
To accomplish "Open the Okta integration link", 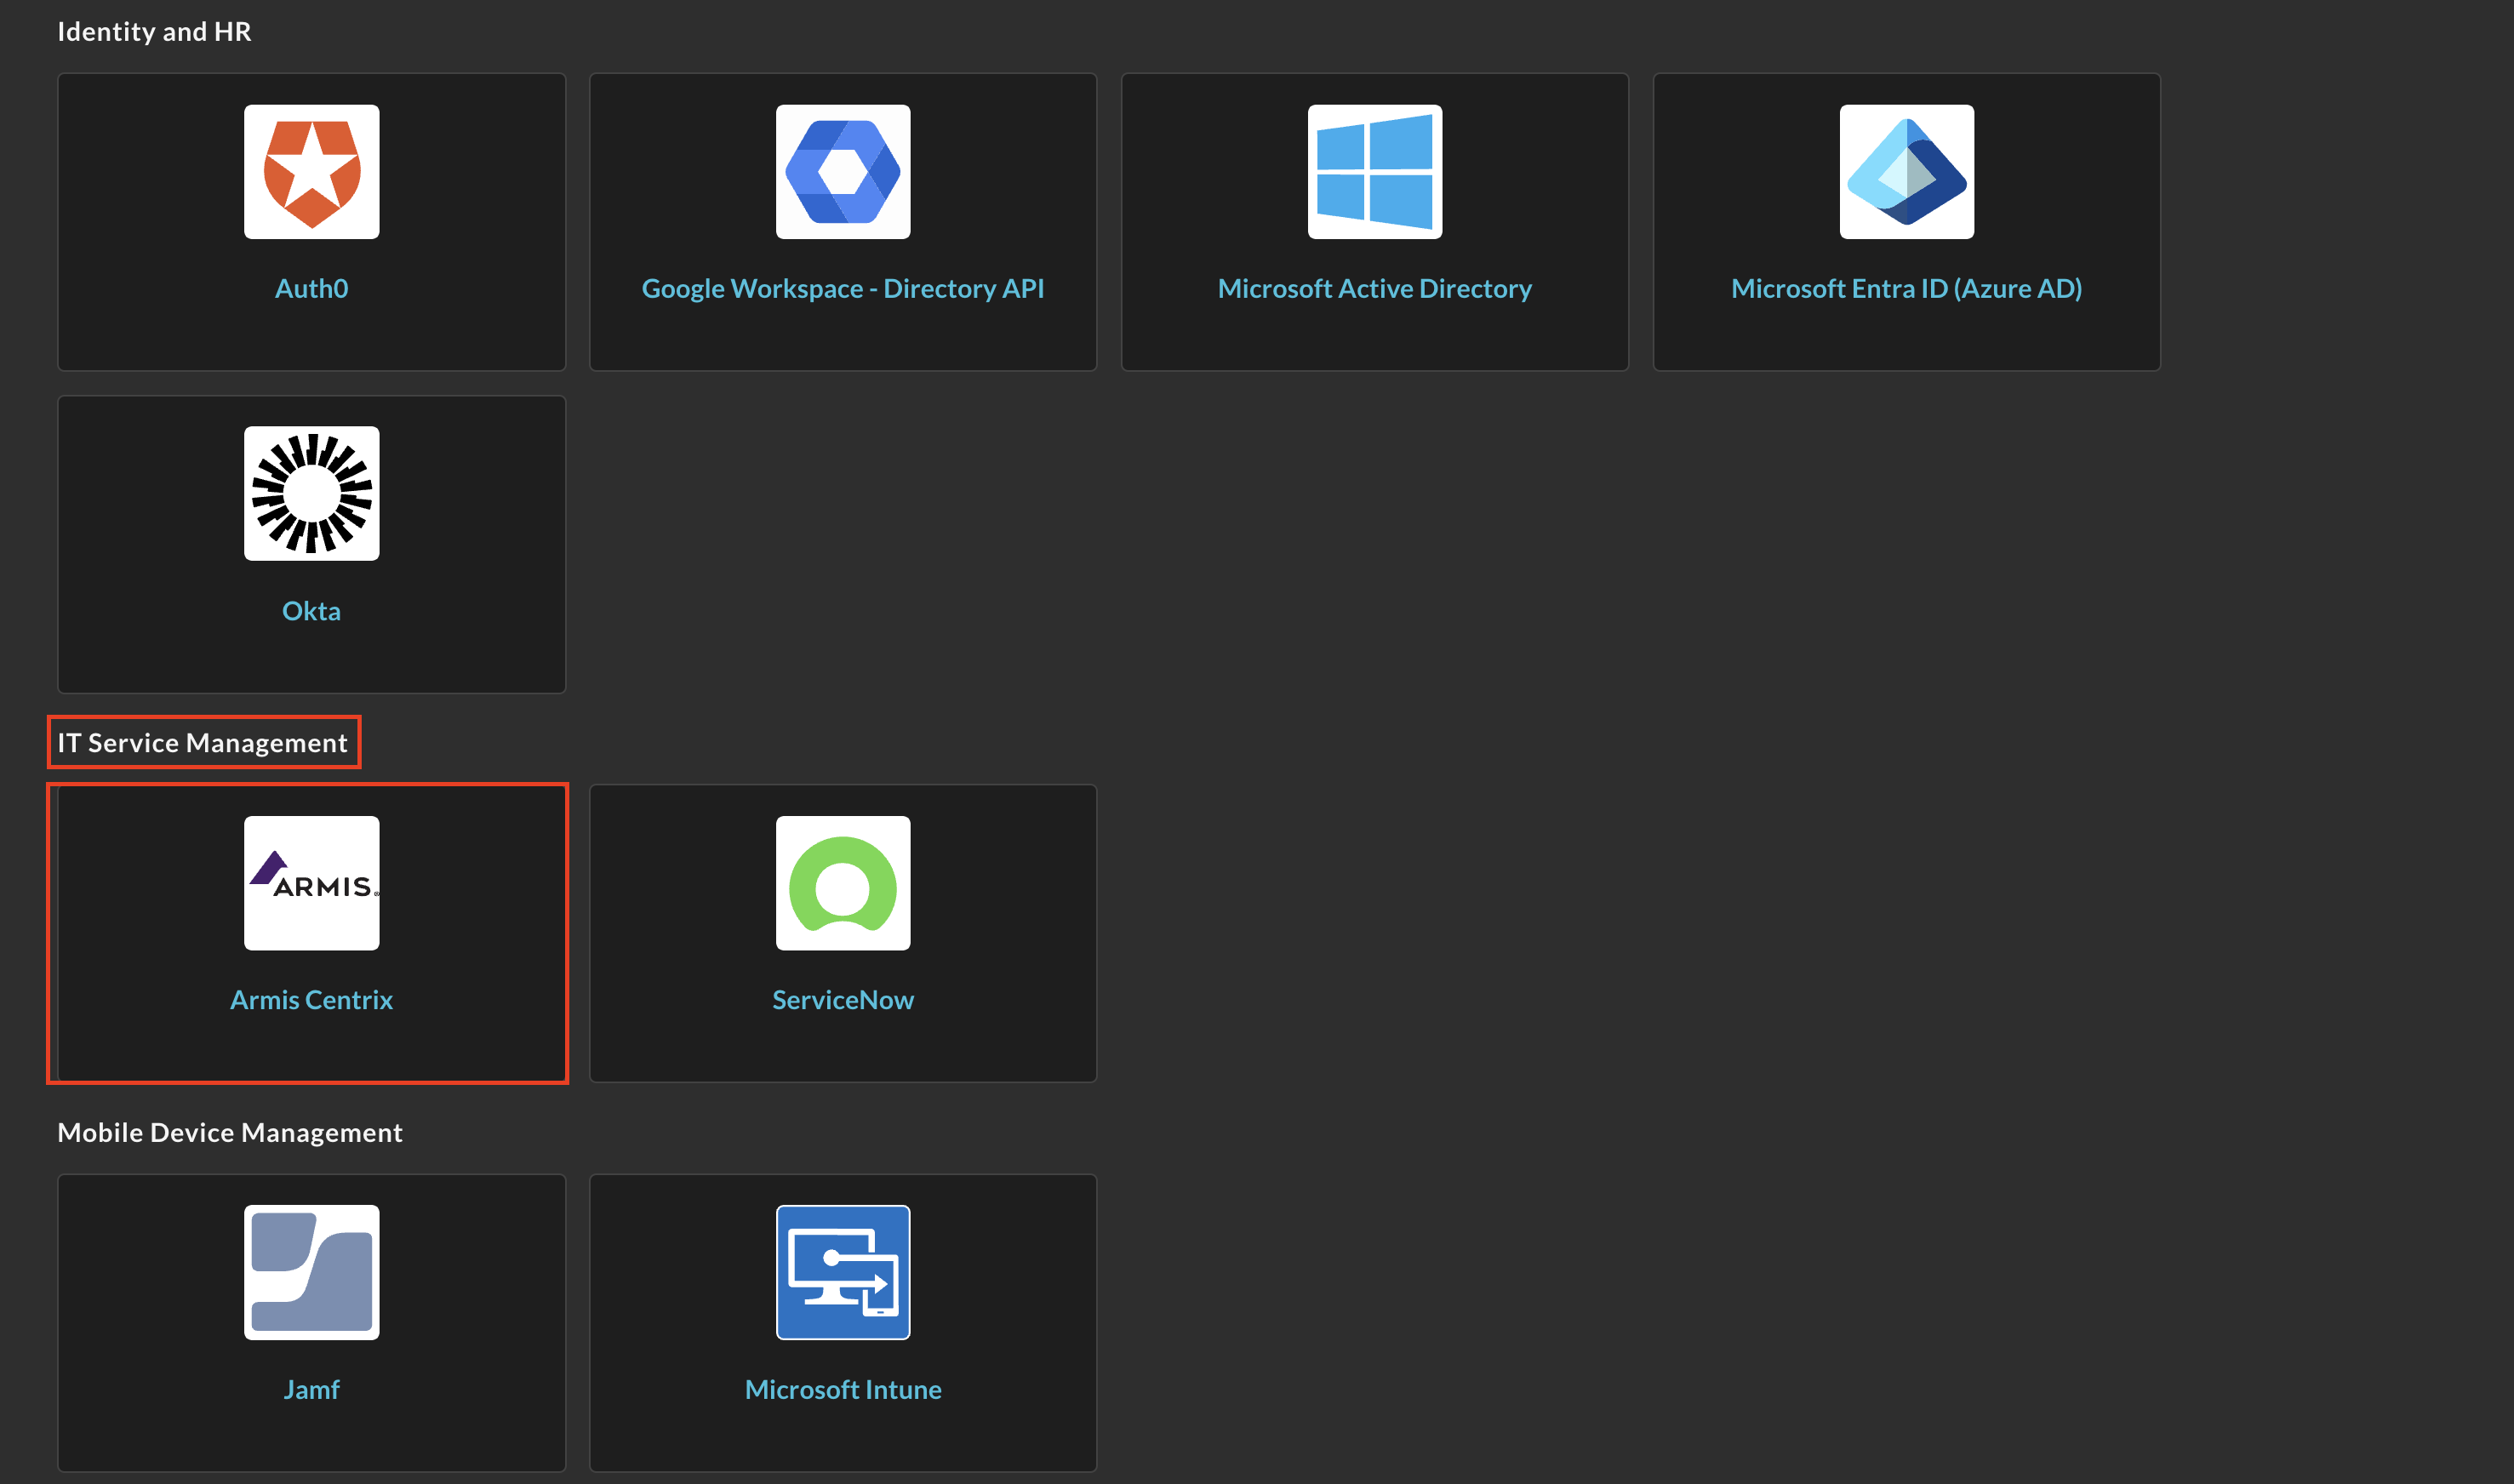I will (311, 611).
